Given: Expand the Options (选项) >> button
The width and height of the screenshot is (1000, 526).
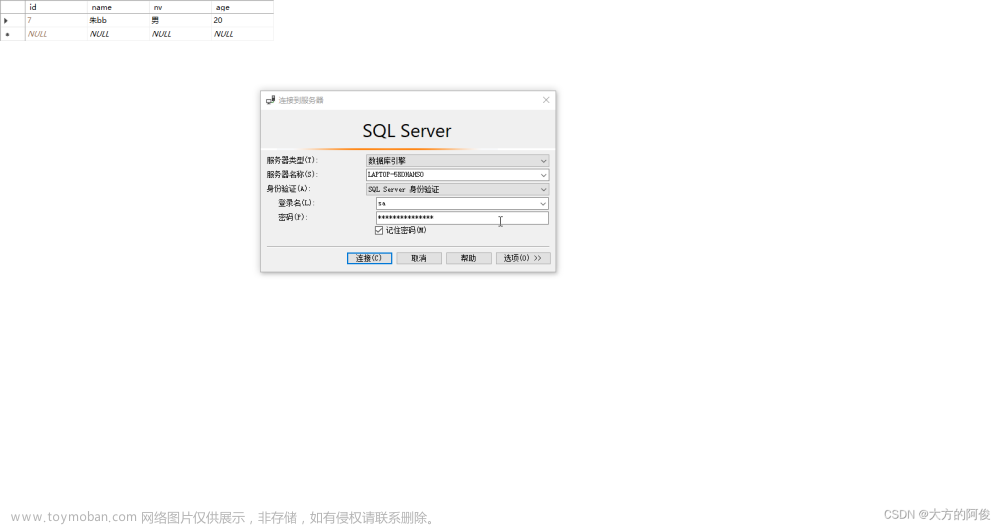Looking at the screenshot, I should click(x=523, y=258).
